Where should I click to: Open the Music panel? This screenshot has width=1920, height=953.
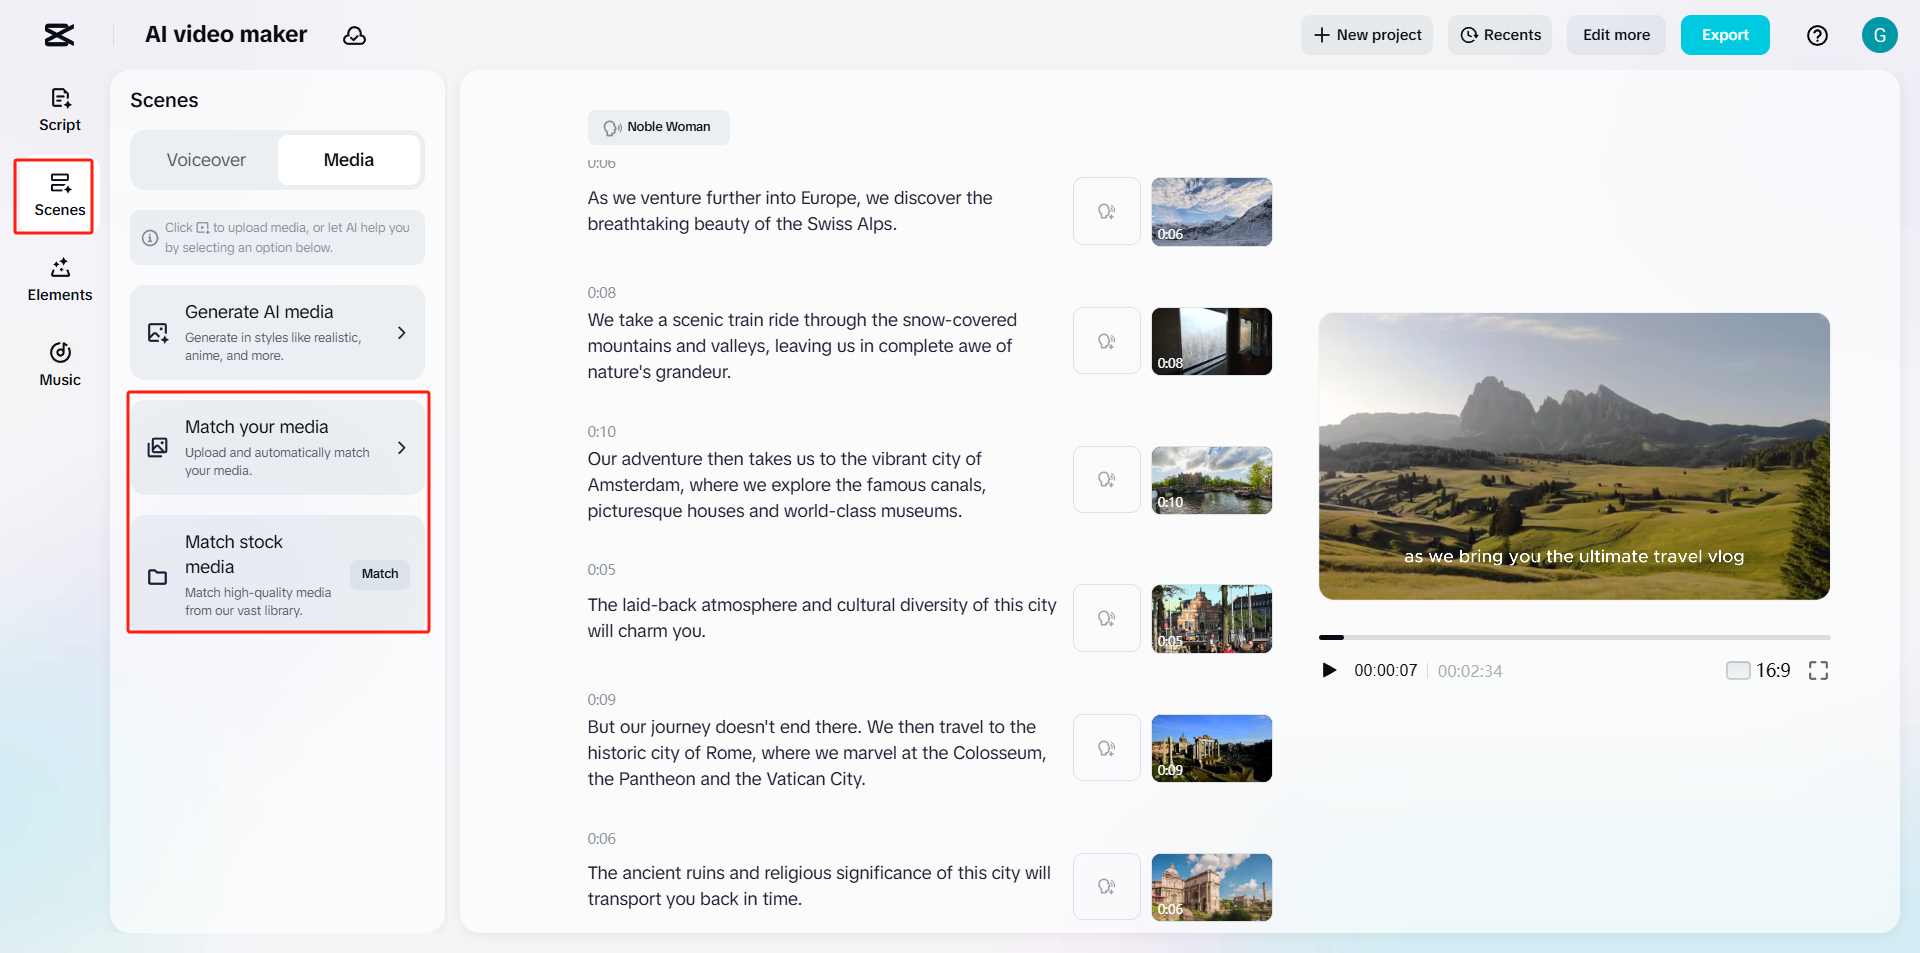[60, 365]
